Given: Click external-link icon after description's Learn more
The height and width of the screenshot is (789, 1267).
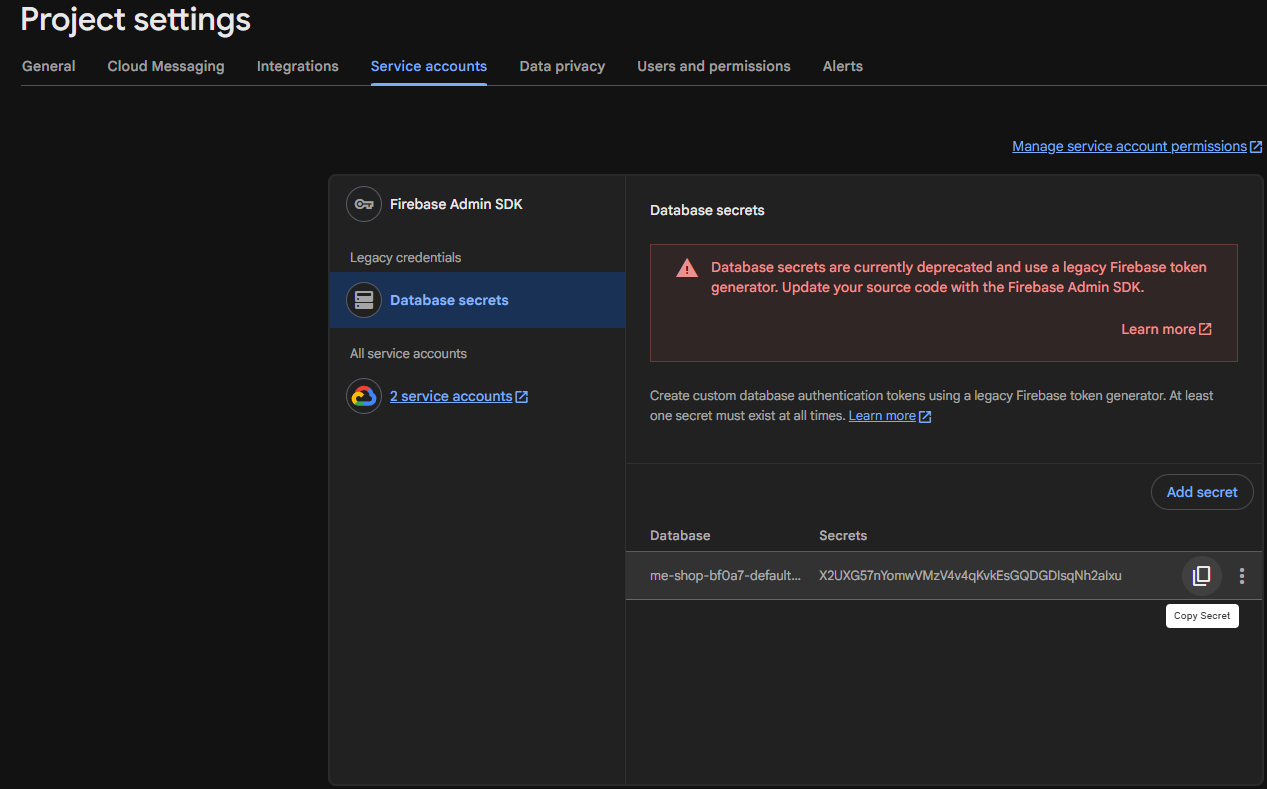Looking at the screenshot, I should (925, 416).
